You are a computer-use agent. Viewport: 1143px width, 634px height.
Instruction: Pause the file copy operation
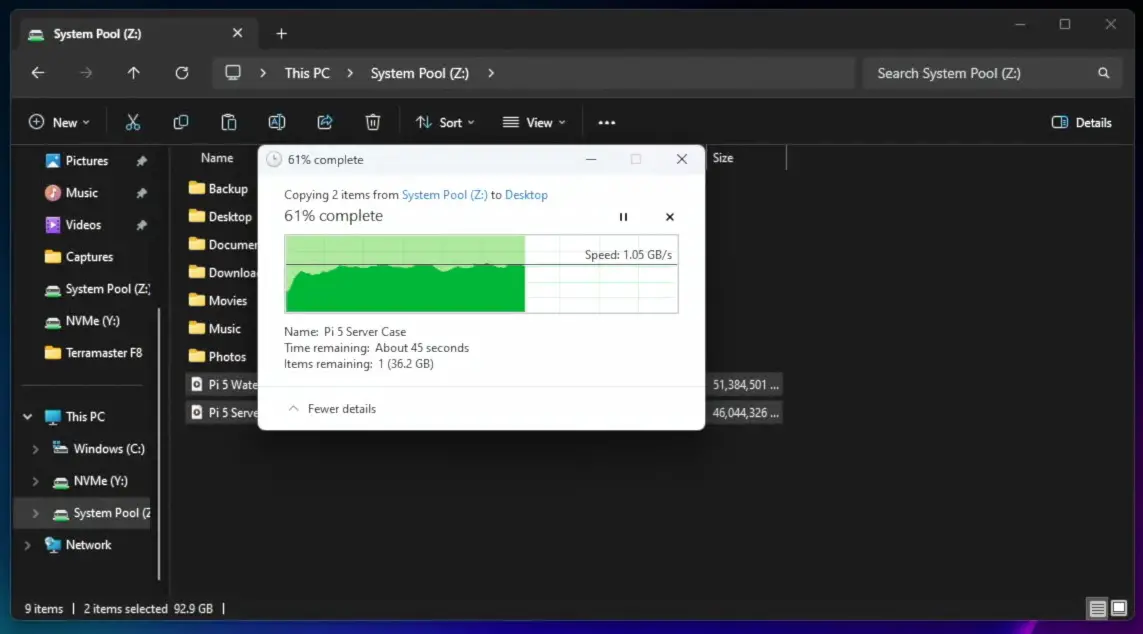tap(623, 217)
